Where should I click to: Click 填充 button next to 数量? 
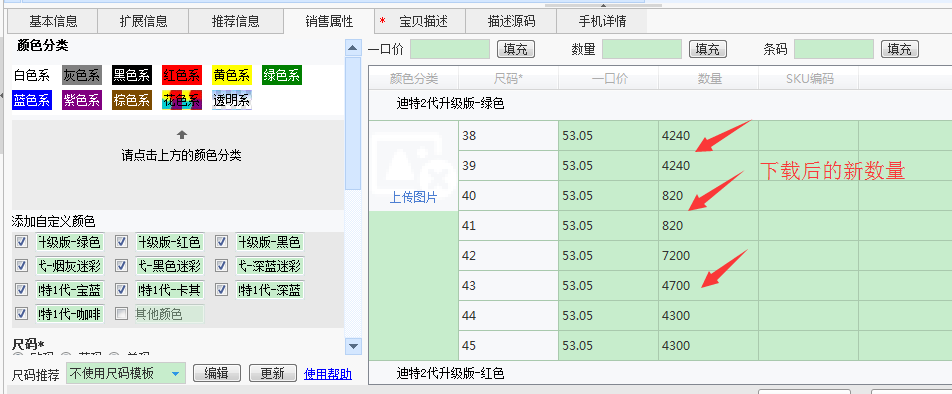pos(708,49)
